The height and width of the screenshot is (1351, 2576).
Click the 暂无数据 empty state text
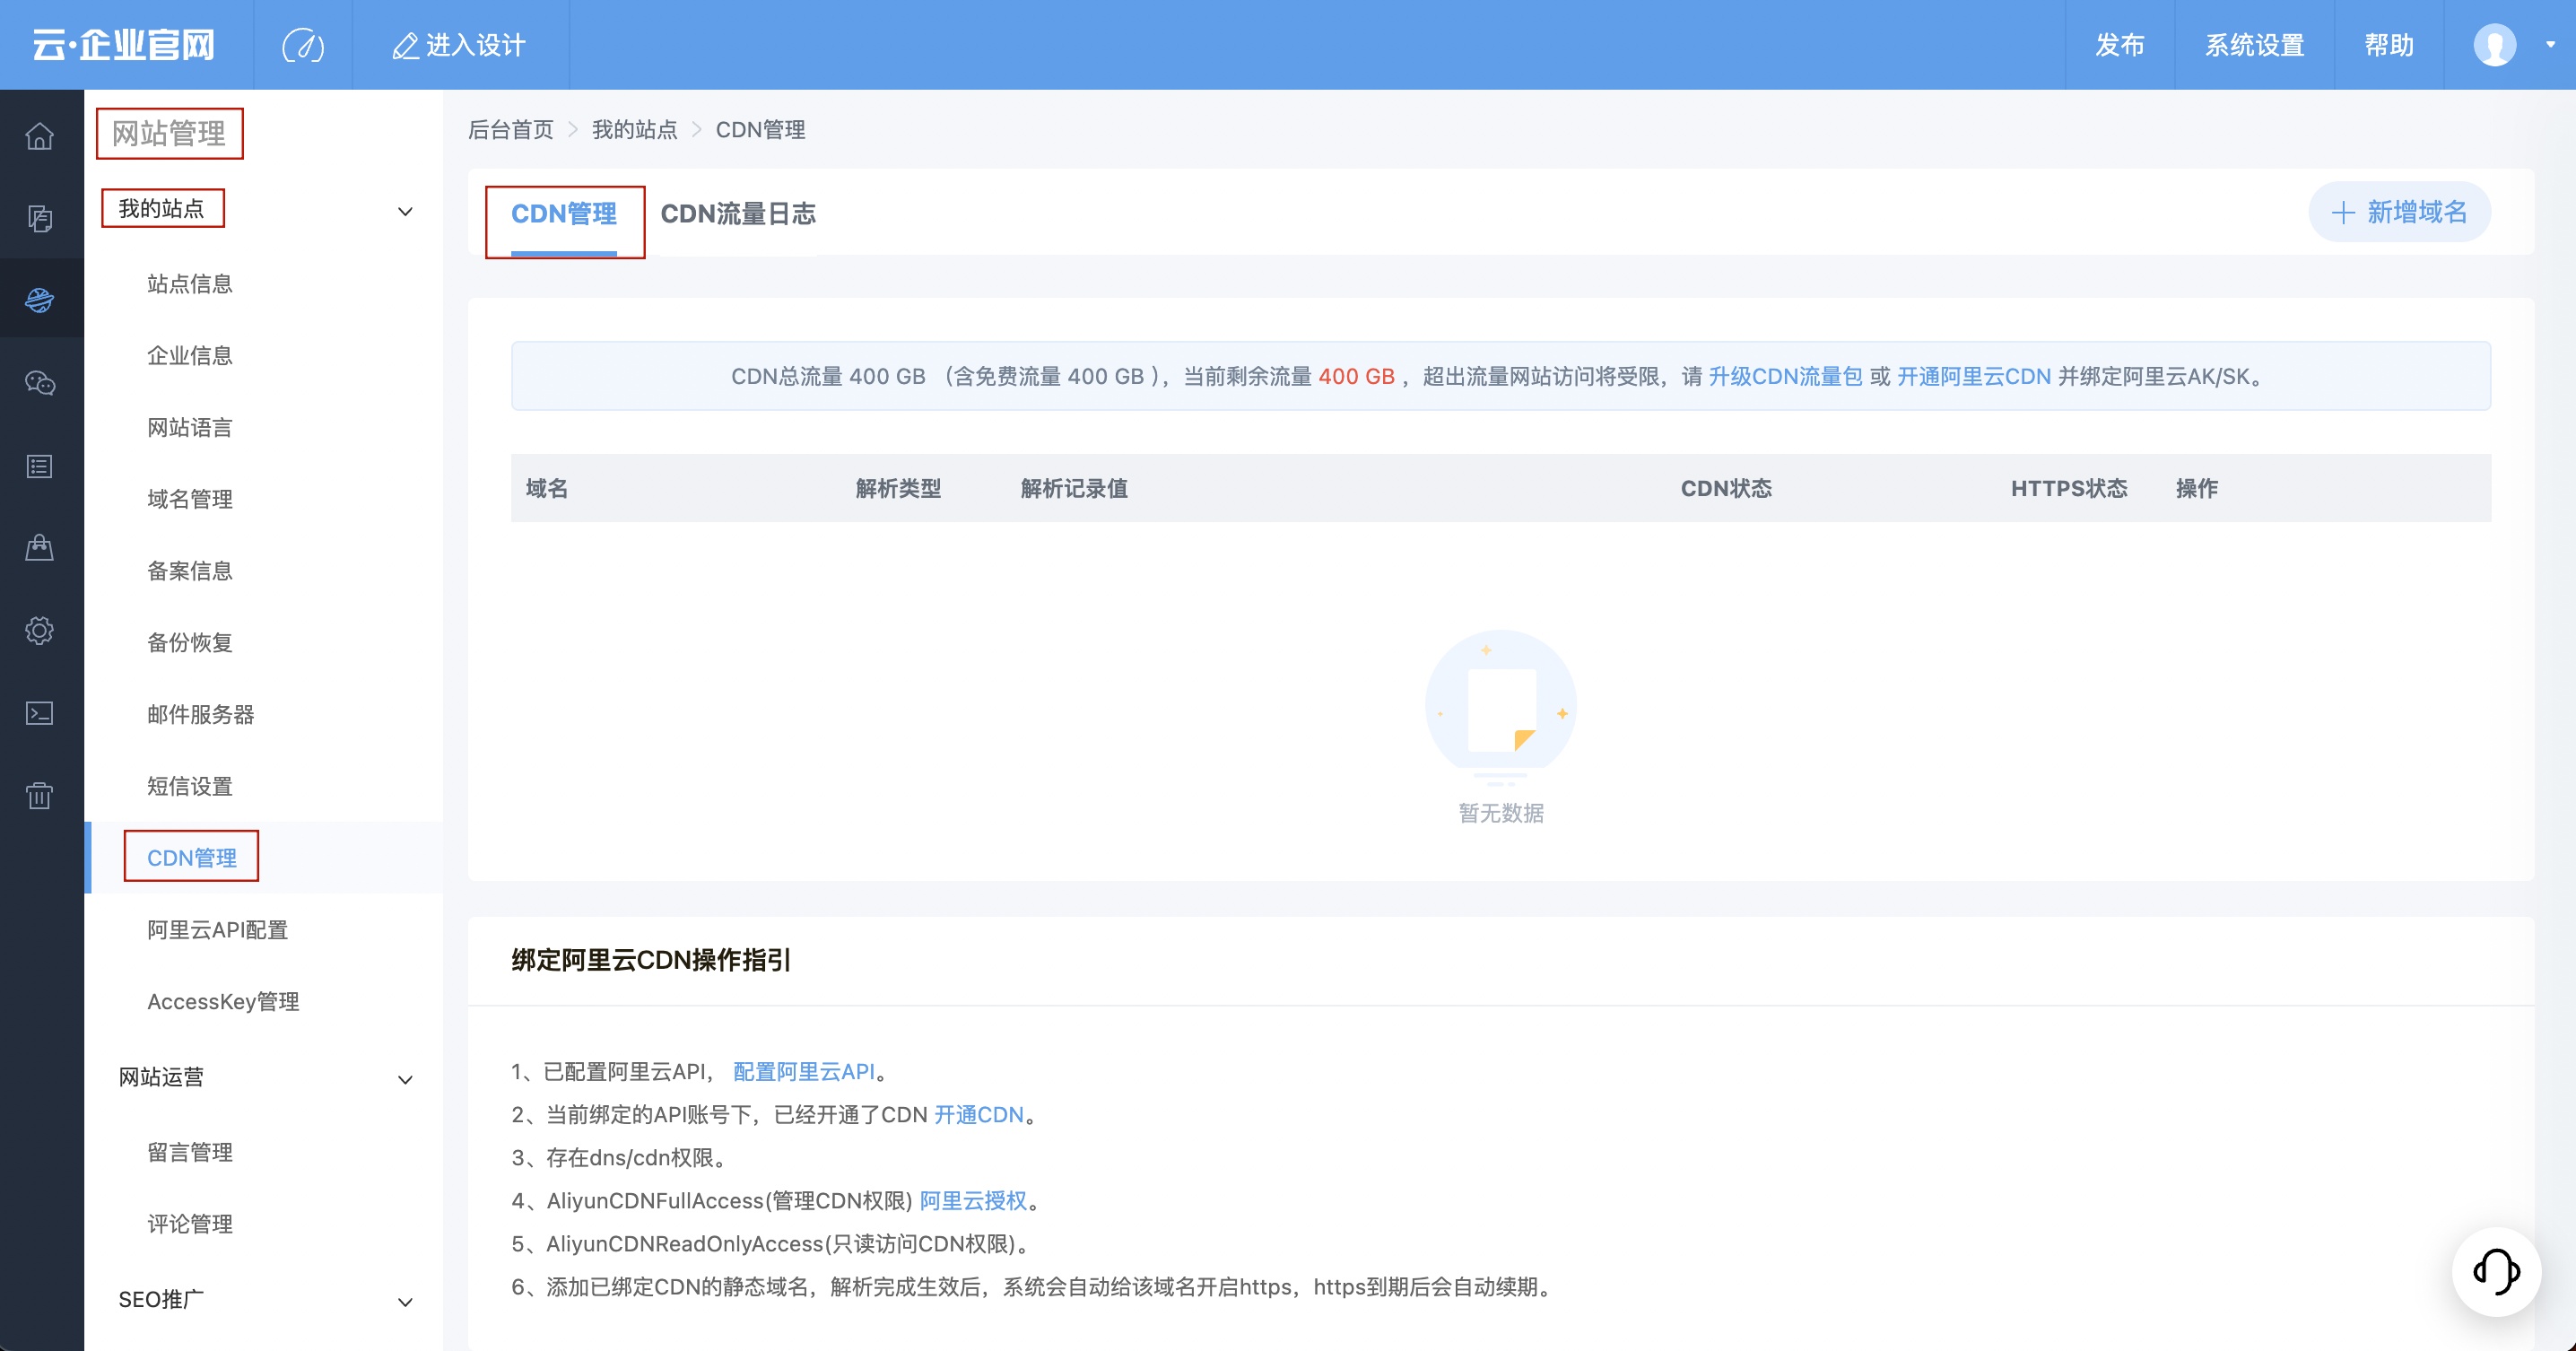click(x=1501, y=813)
